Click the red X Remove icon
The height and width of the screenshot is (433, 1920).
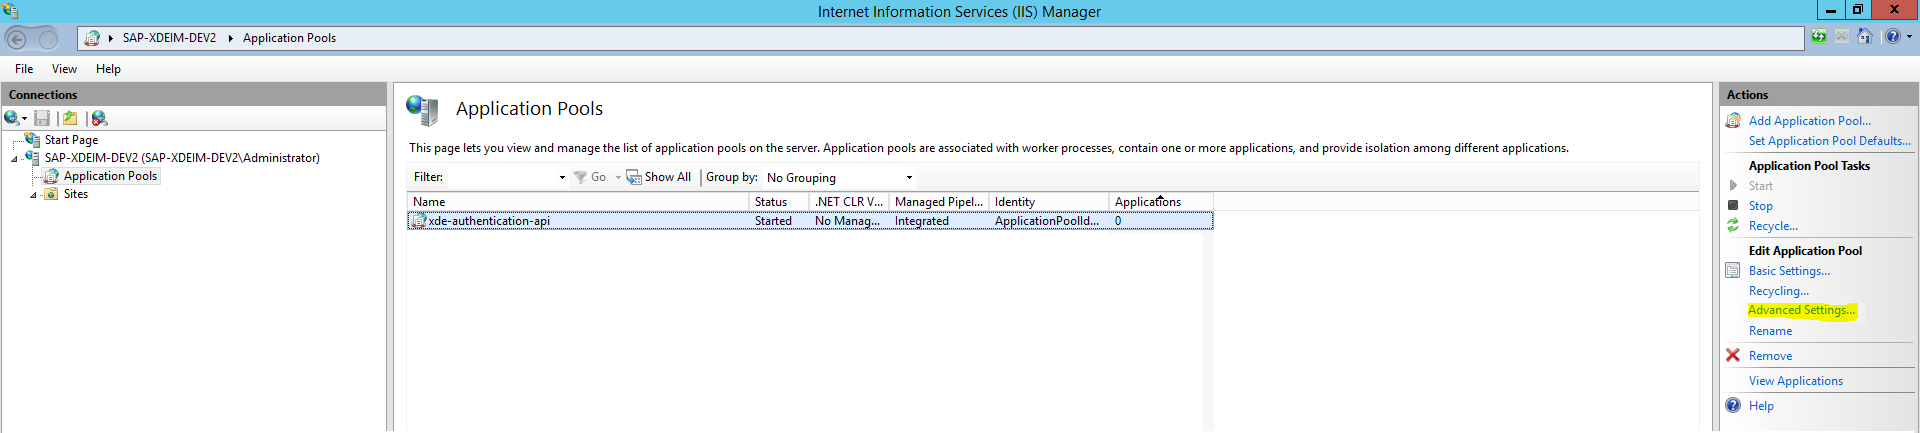(x=1733, y=355)
